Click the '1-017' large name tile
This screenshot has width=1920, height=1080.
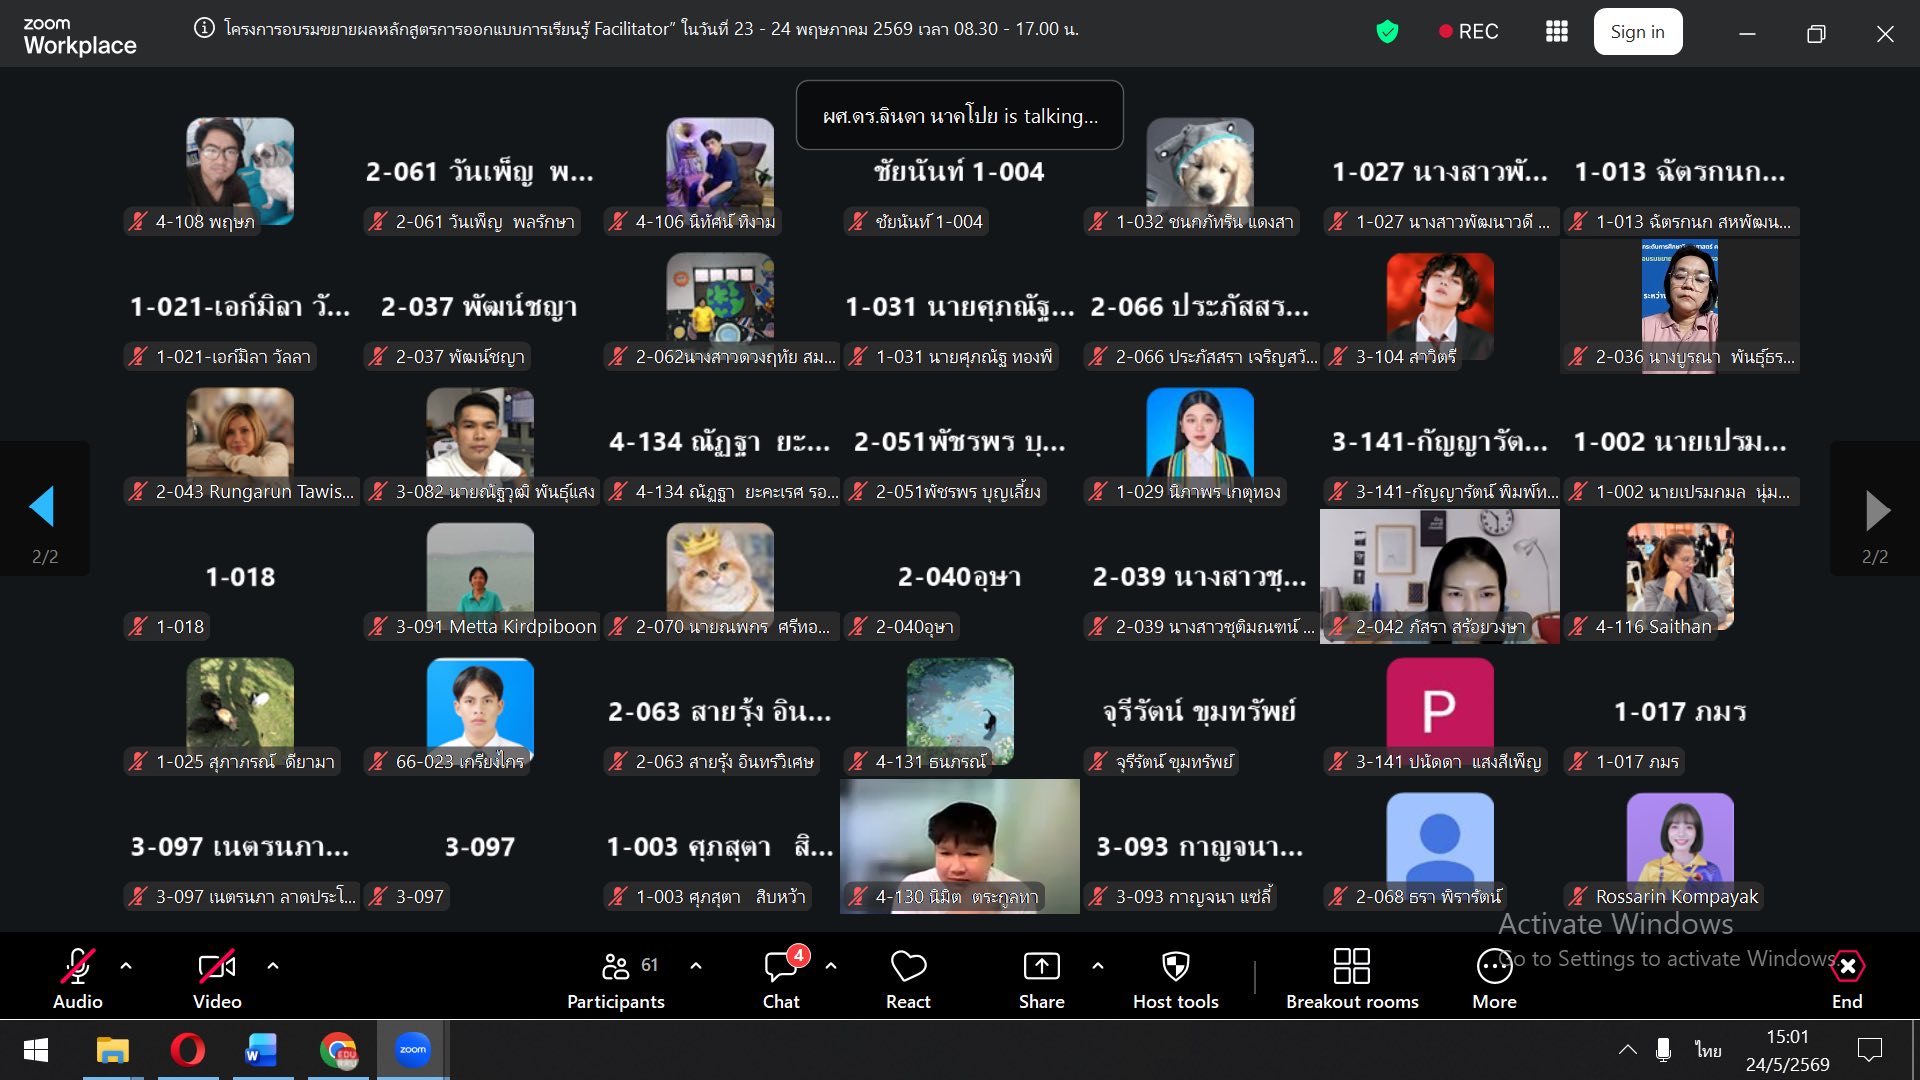(1680, 711)
